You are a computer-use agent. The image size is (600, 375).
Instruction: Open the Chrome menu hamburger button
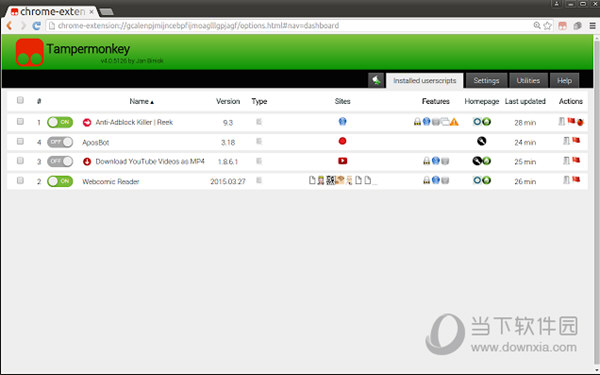592,26
